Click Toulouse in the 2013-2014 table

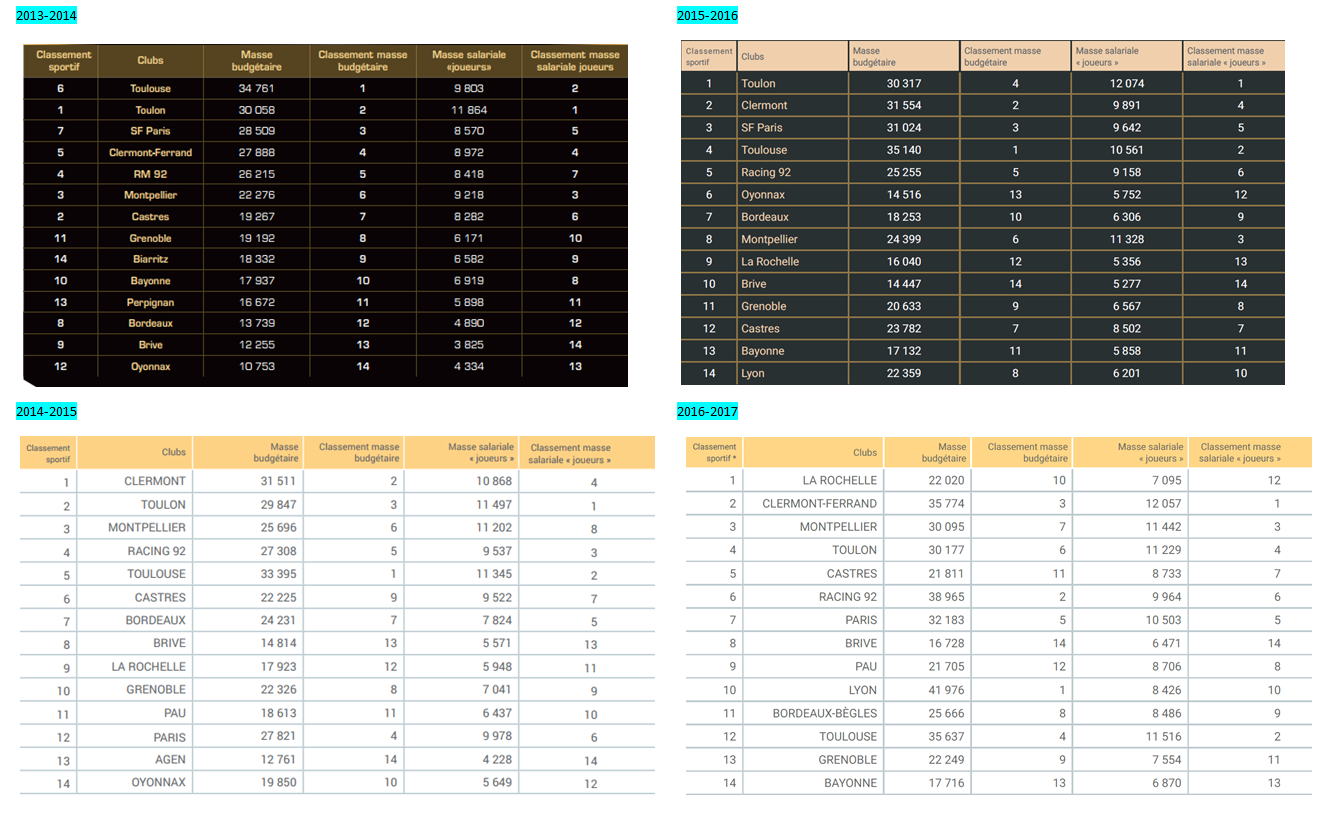pos(150,89)
